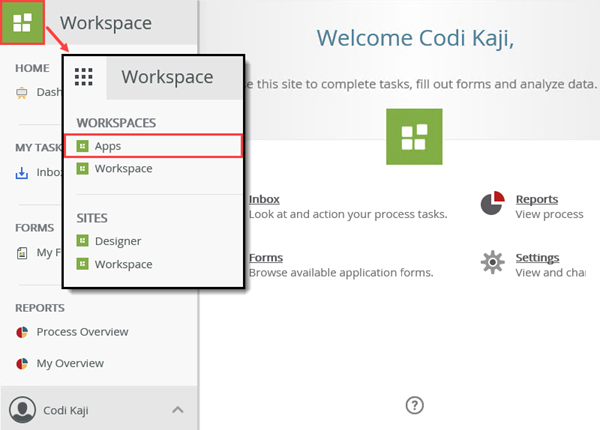Open My Overview report
This screenshot has height=430, width=600.
point(70,363)
